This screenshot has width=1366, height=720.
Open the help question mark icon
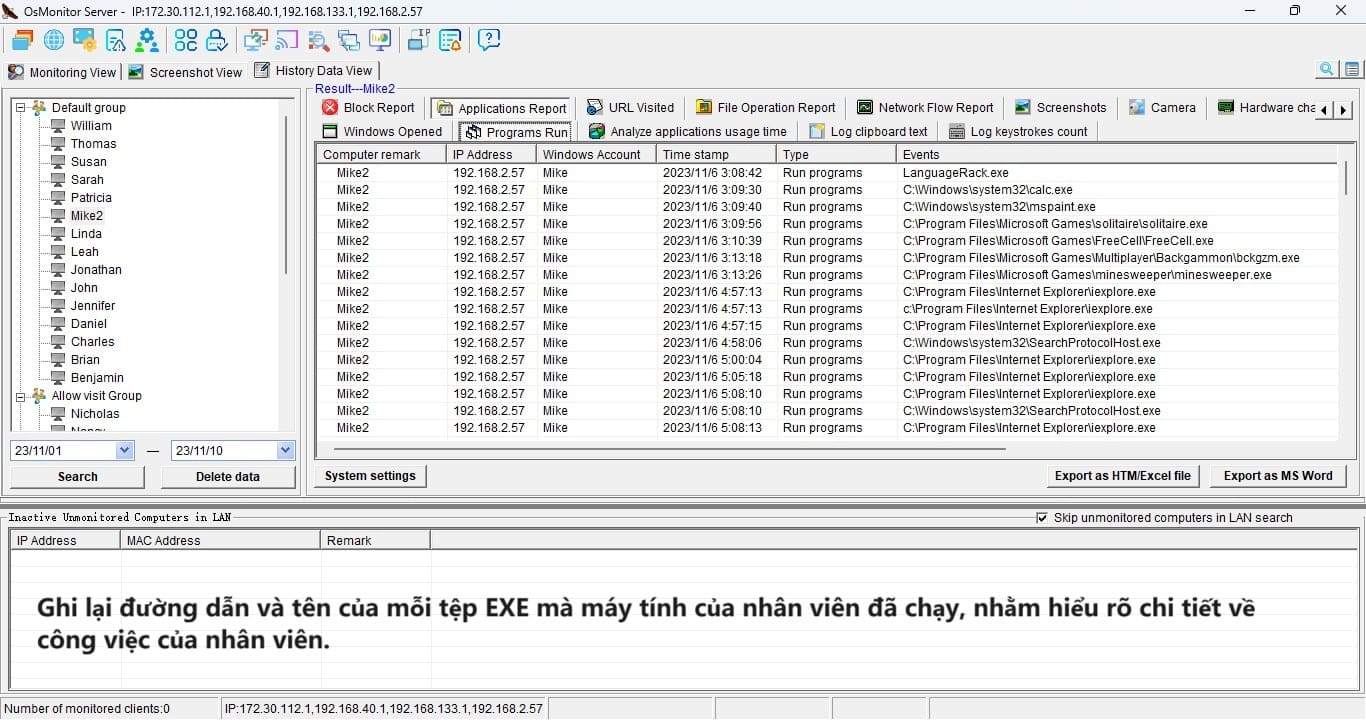click(x=489, y=40)
